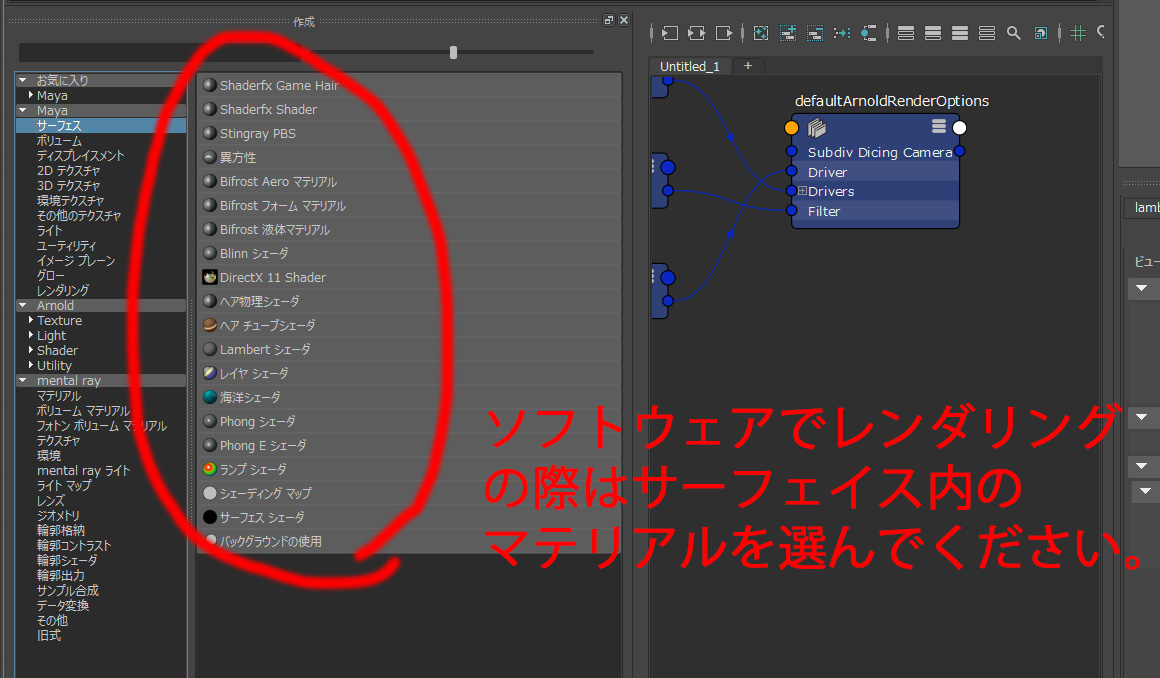
Task: Toggle node swatch size icon
Action: (x=1040, y=33)
